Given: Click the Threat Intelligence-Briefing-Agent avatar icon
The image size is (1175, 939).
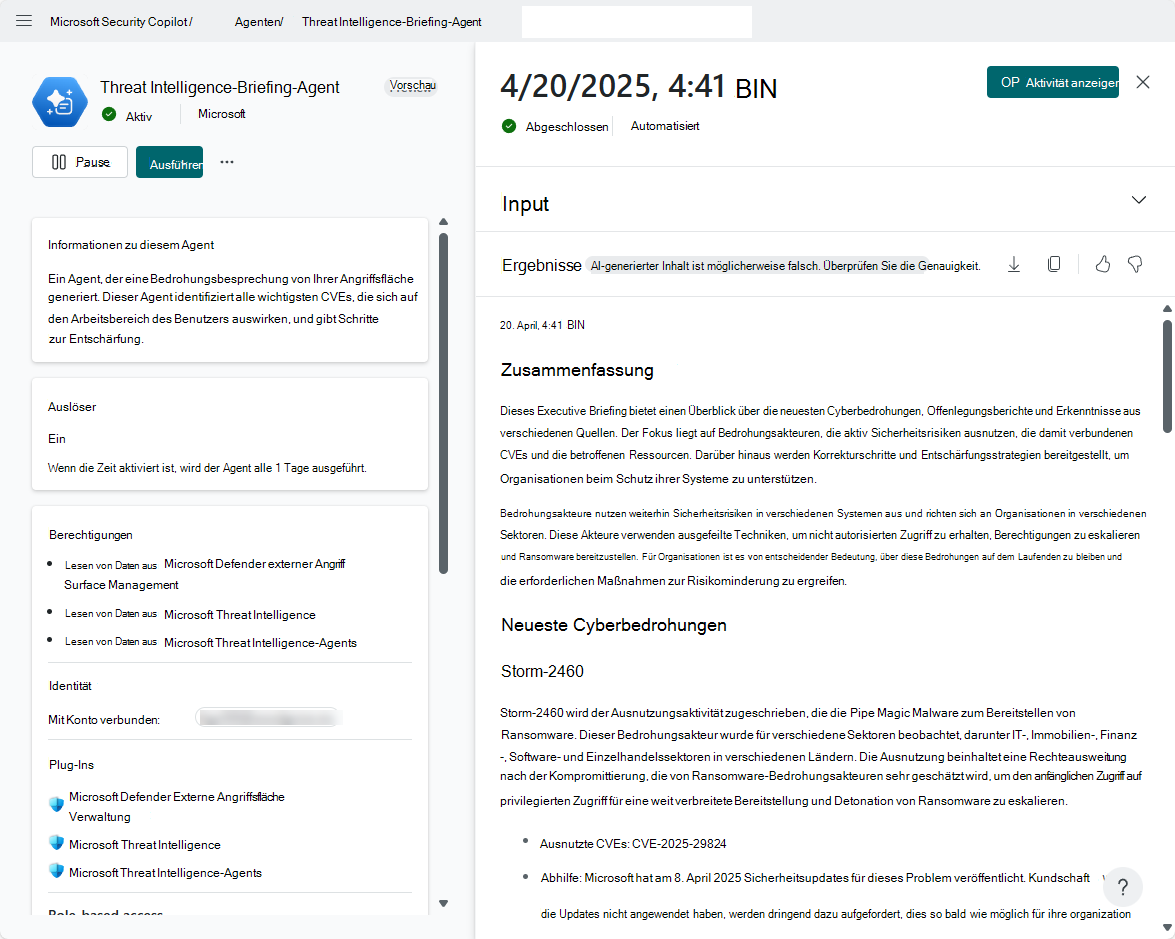Looking at the screenshot, I should (x=59, y=101).
